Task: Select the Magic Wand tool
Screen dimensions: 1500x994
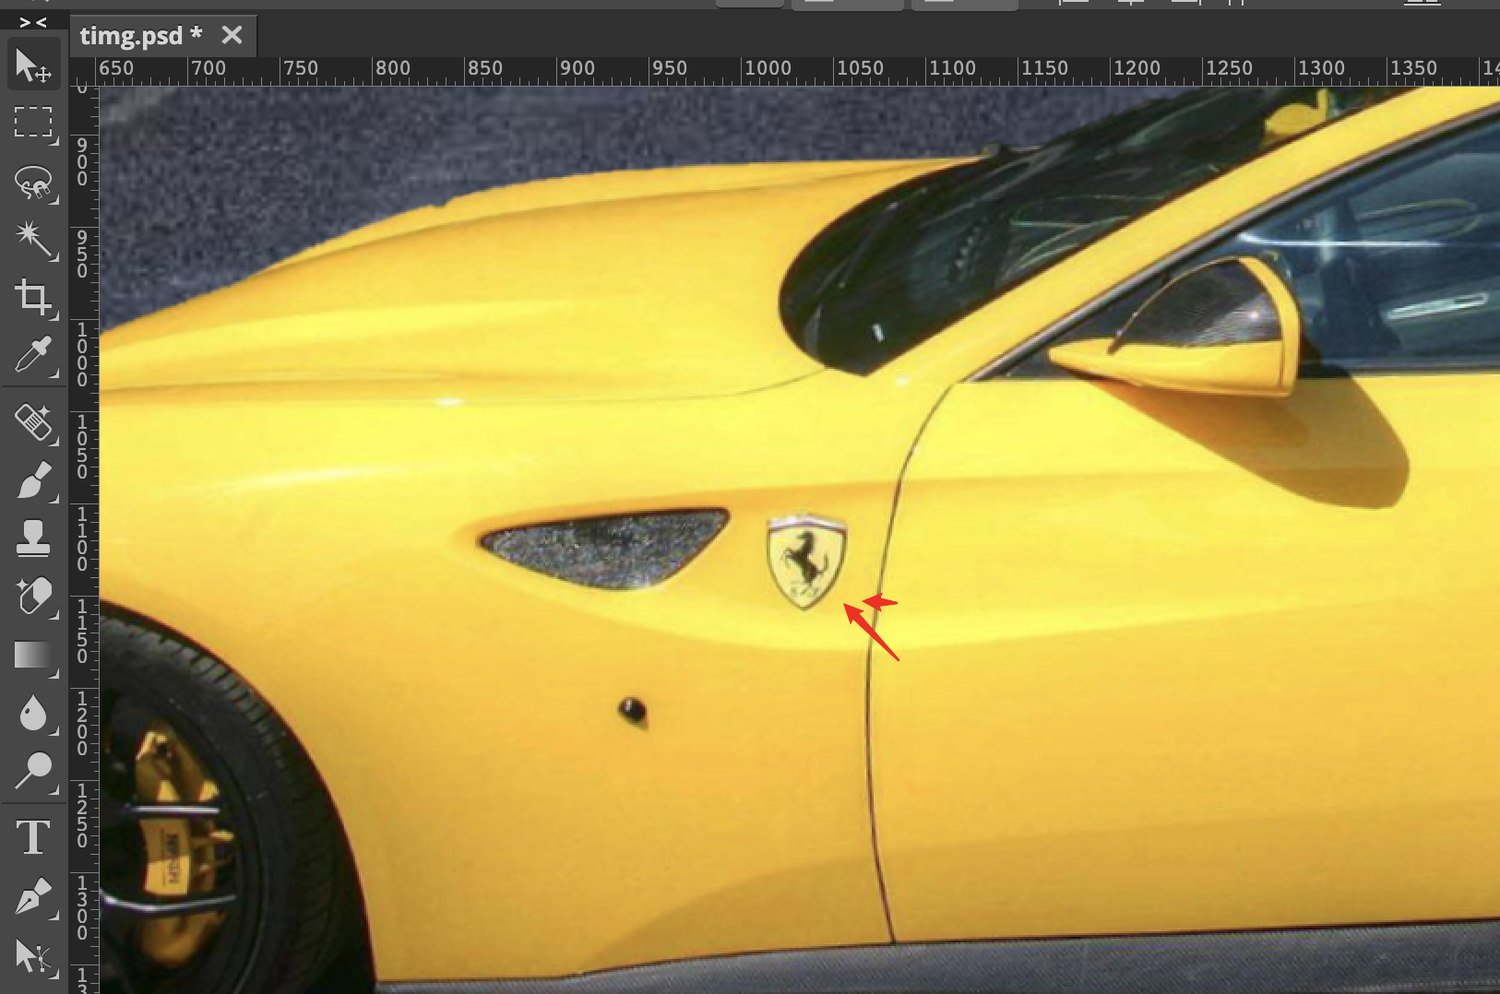Action: (33, 240)
